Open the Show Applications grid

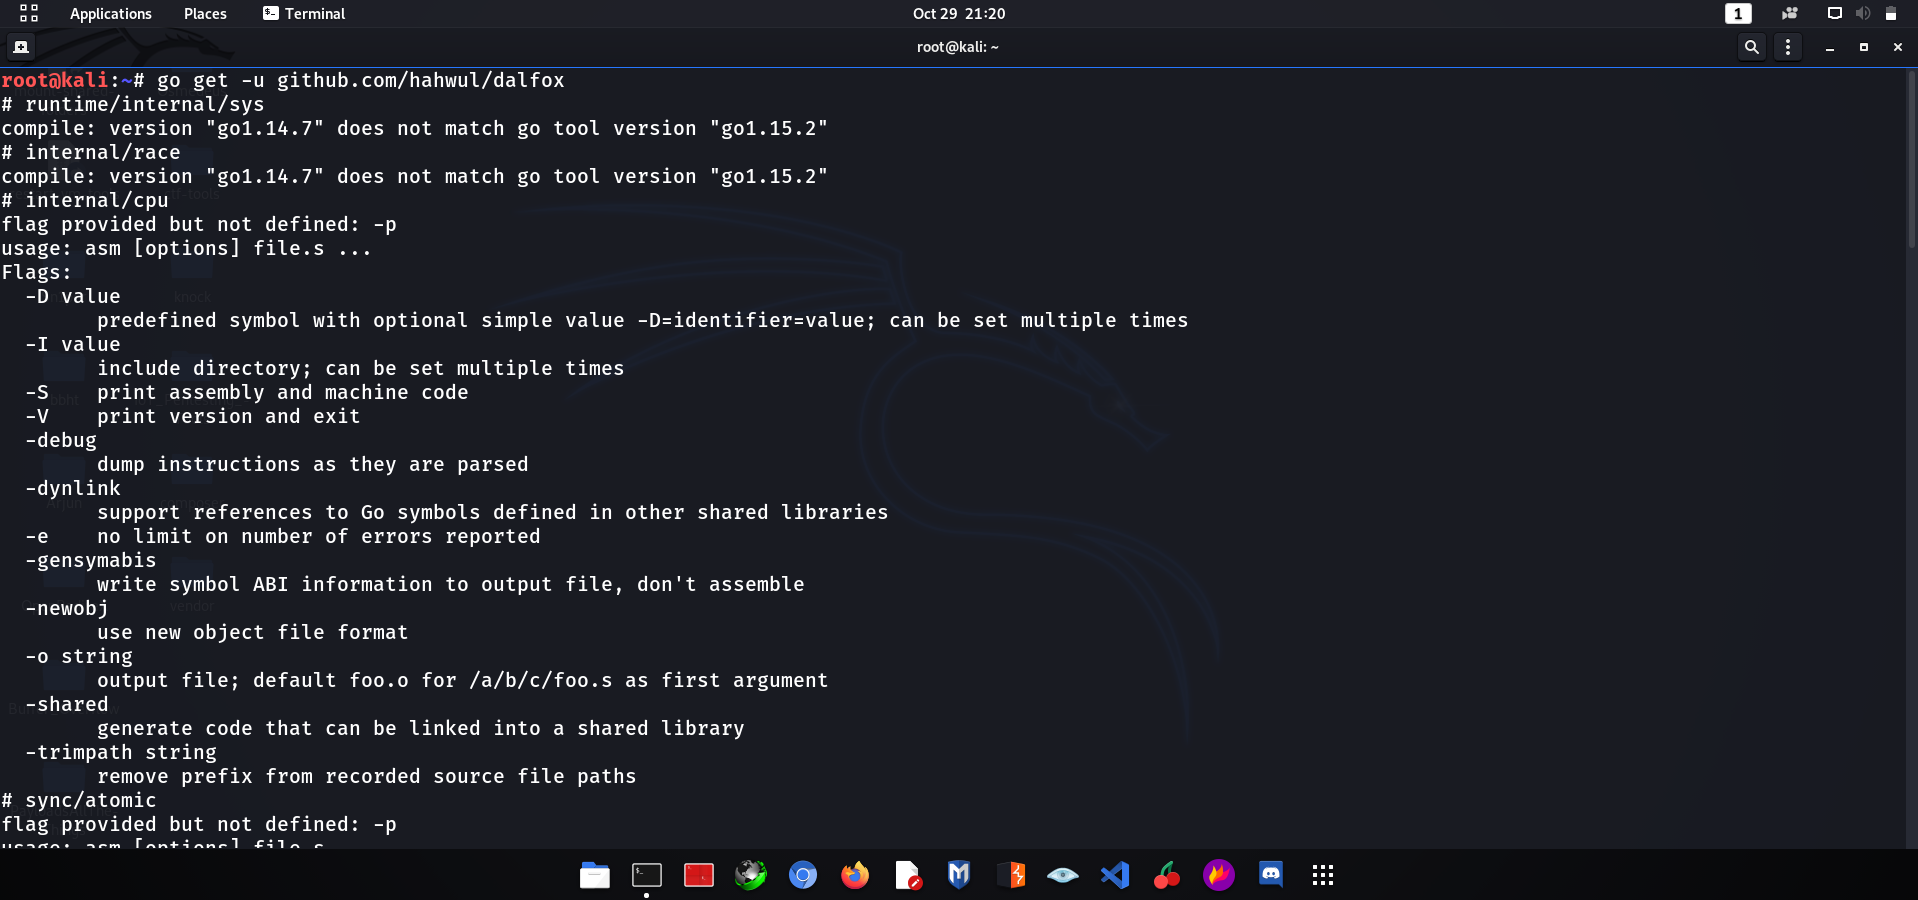[x=1322, y=875]
